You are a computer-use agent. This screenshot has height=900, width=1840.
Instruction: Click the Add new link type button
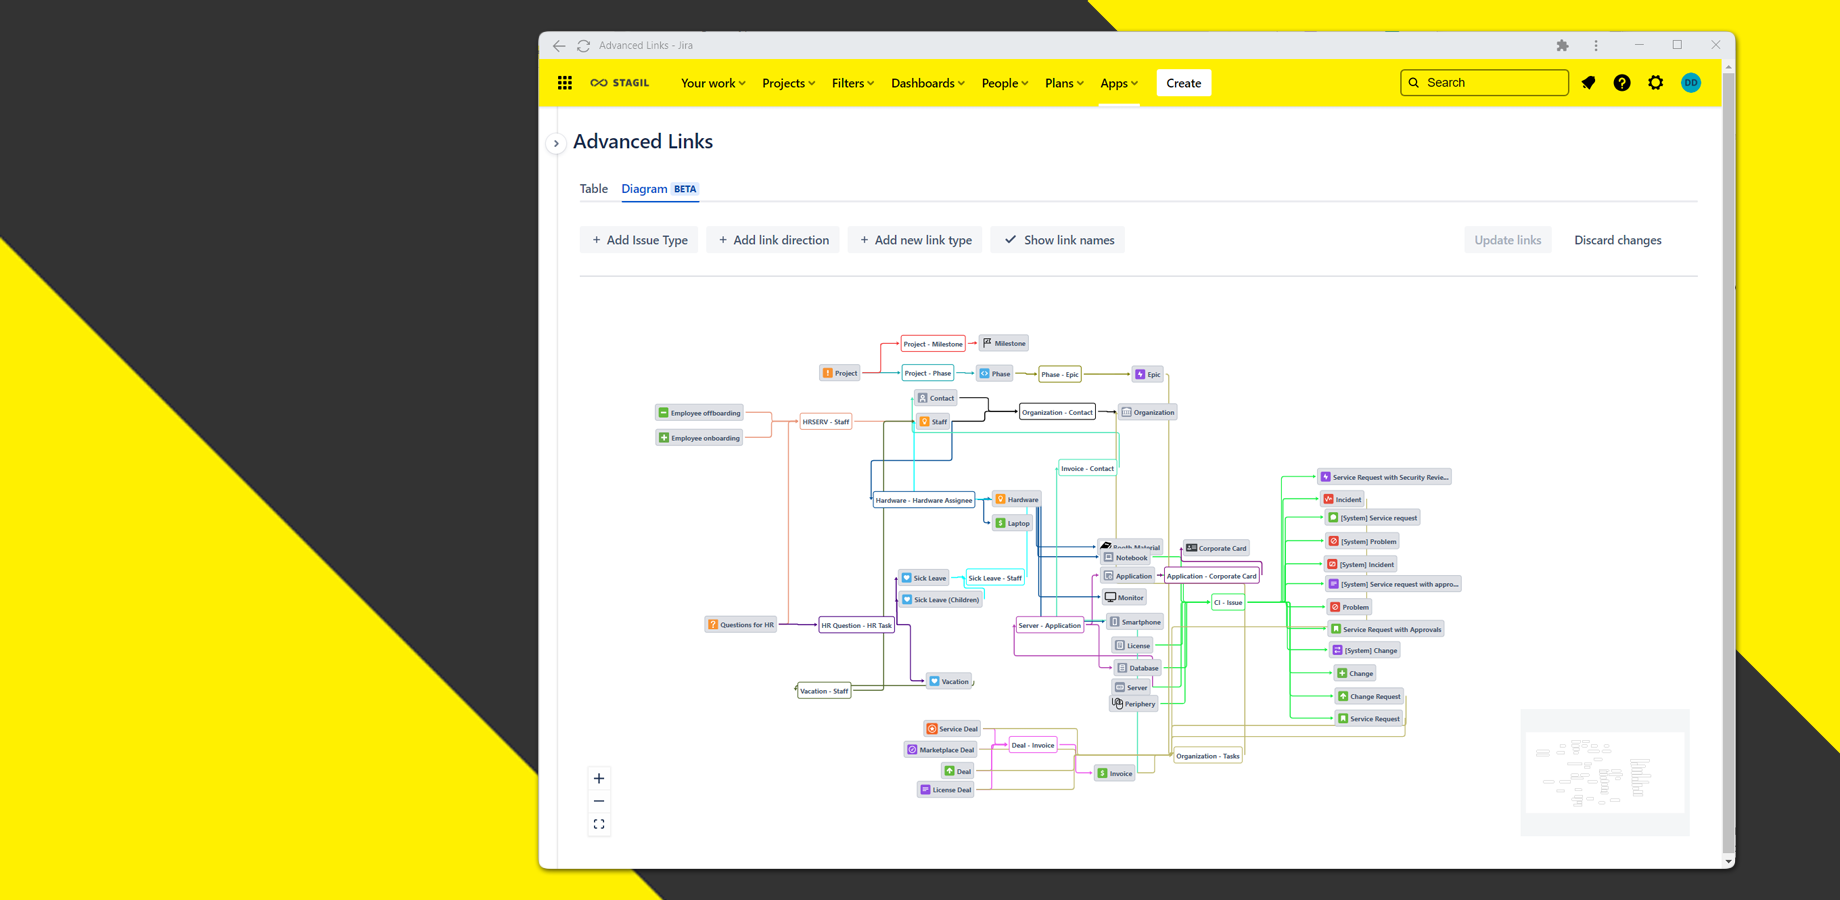coord(914,239)
